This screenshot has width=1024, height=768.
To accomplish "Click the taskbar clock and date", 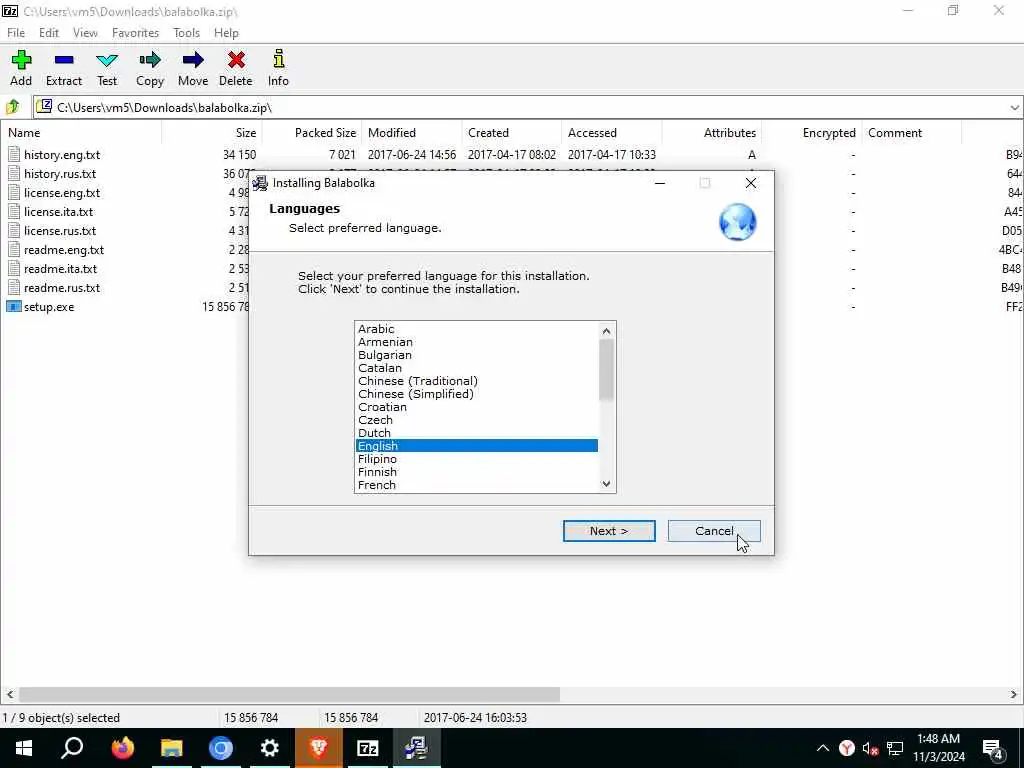I will (938, 748).
